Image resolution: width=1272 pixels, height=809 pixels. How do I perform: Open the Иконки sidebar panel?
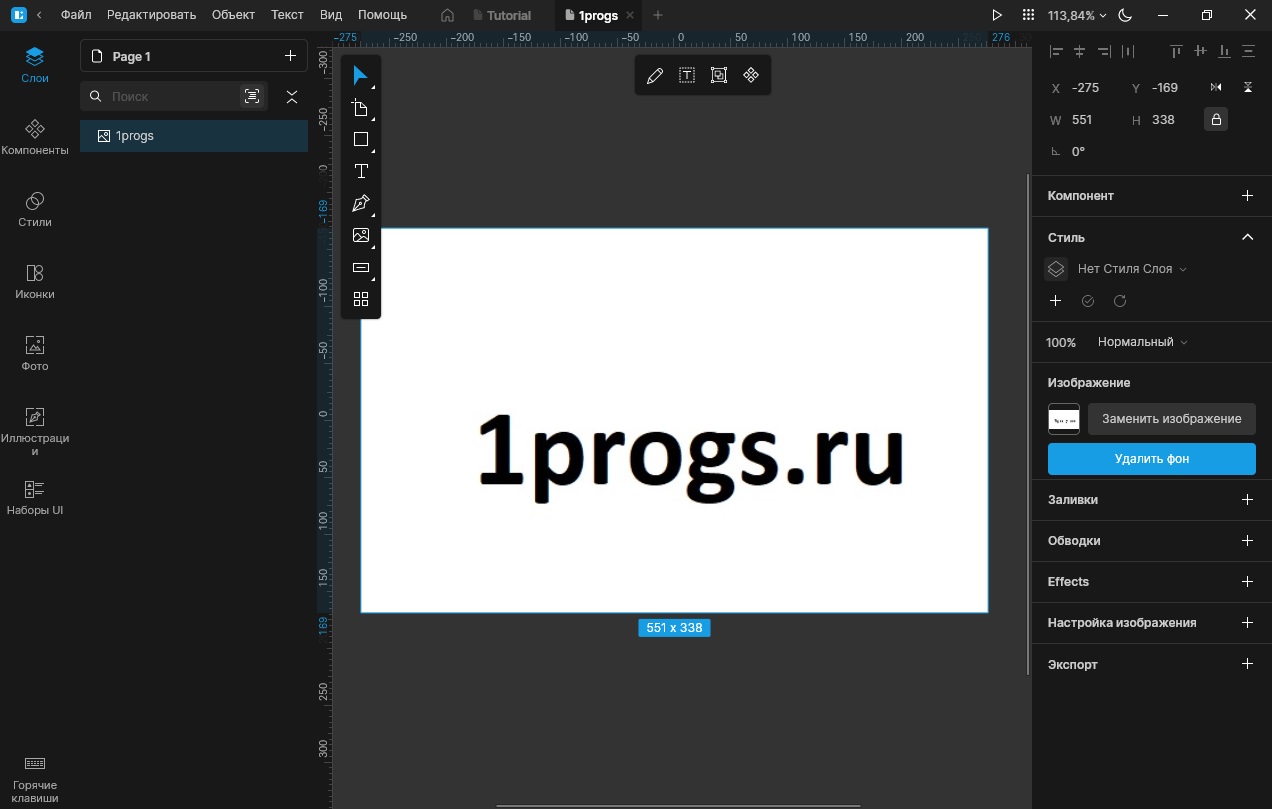point(35,281)
